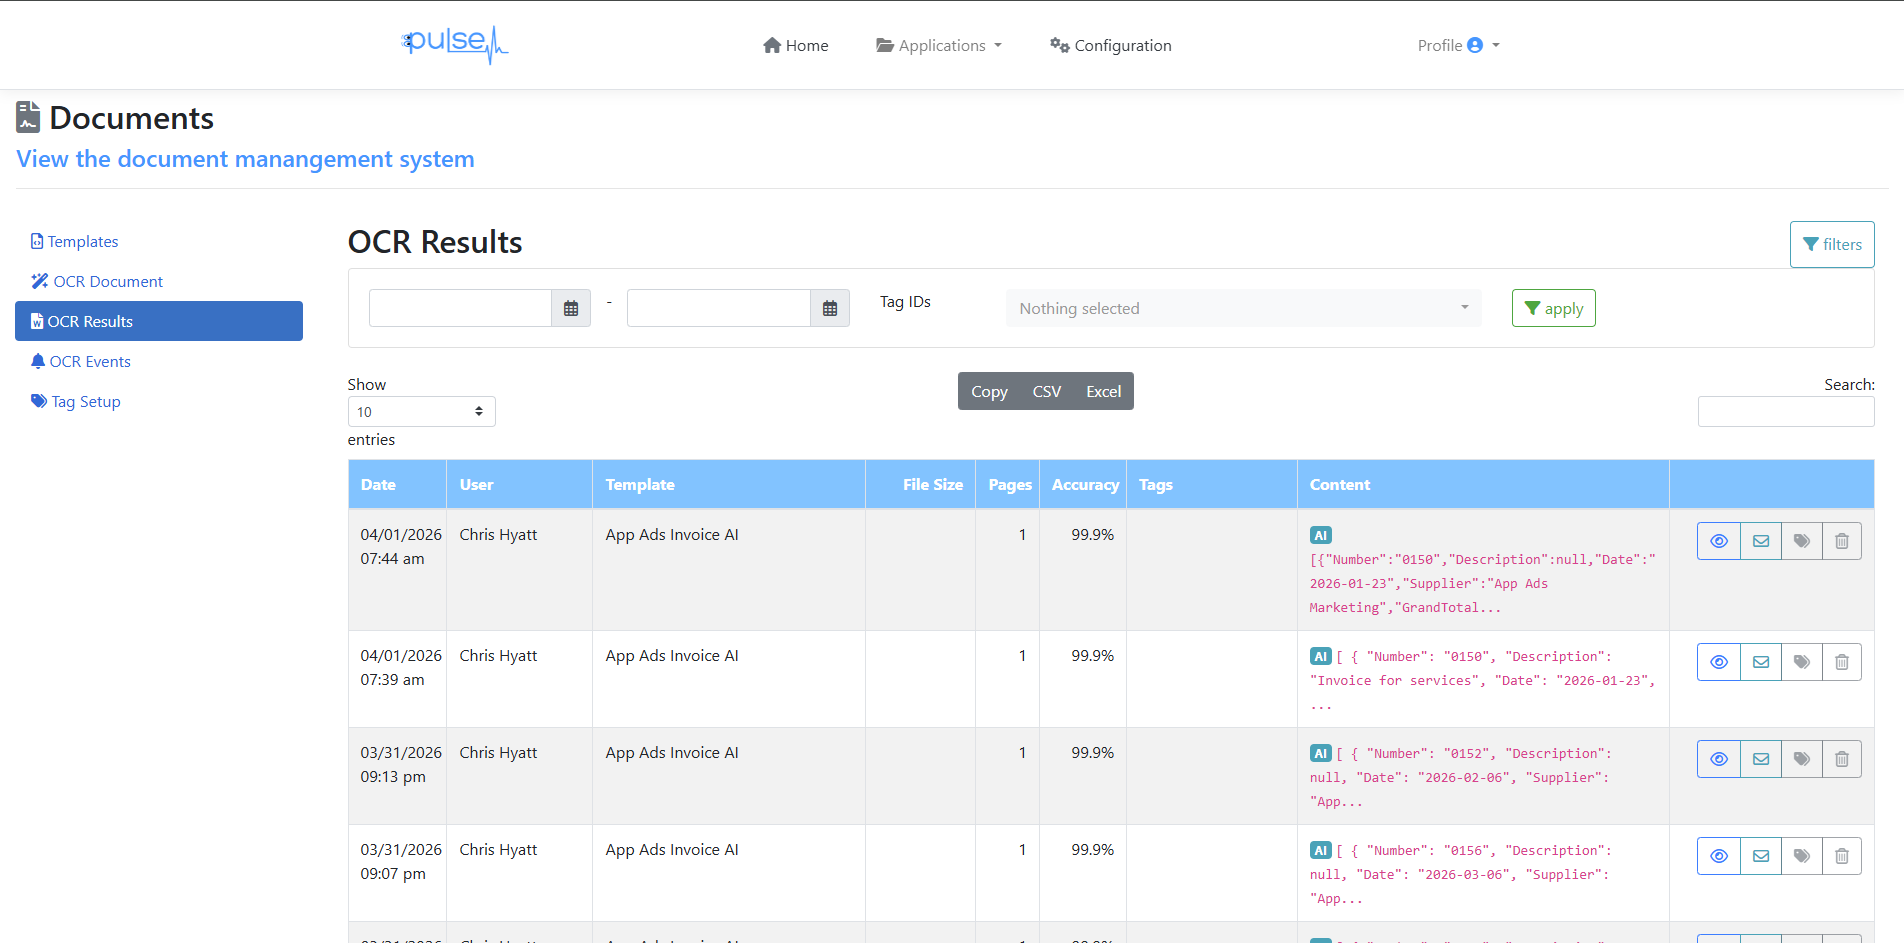Open the eye preview icon on first OCR result

coord(1718,540)
